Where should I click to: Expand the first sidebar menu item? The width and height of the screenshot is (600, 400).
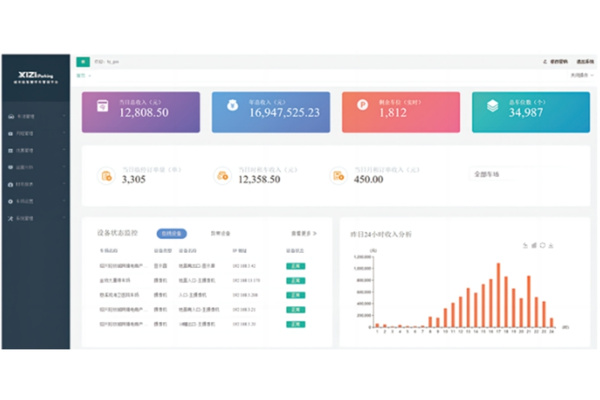(35, 117)
